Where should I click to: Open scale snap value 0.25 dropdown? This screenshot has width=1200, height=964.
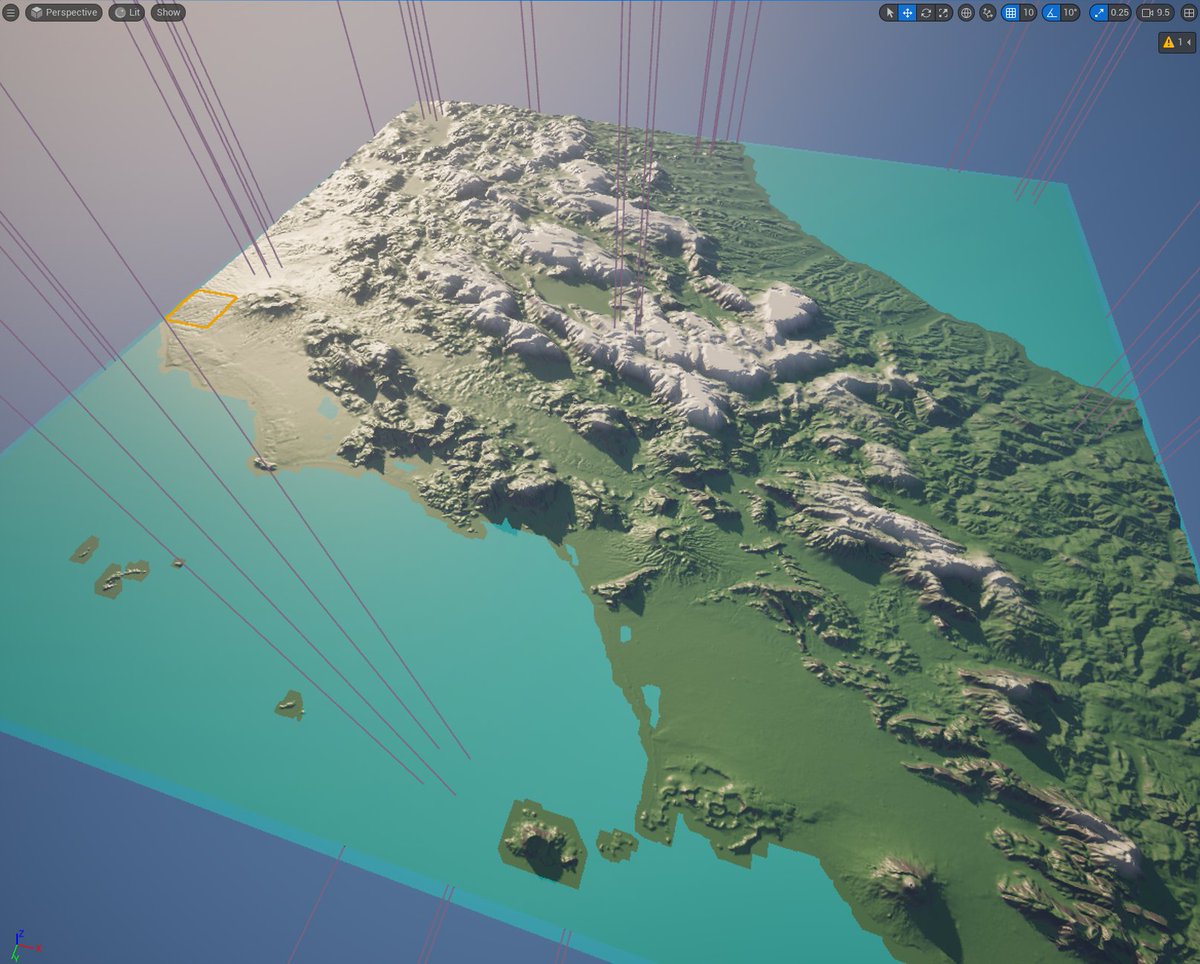[x=1119, y=13]
